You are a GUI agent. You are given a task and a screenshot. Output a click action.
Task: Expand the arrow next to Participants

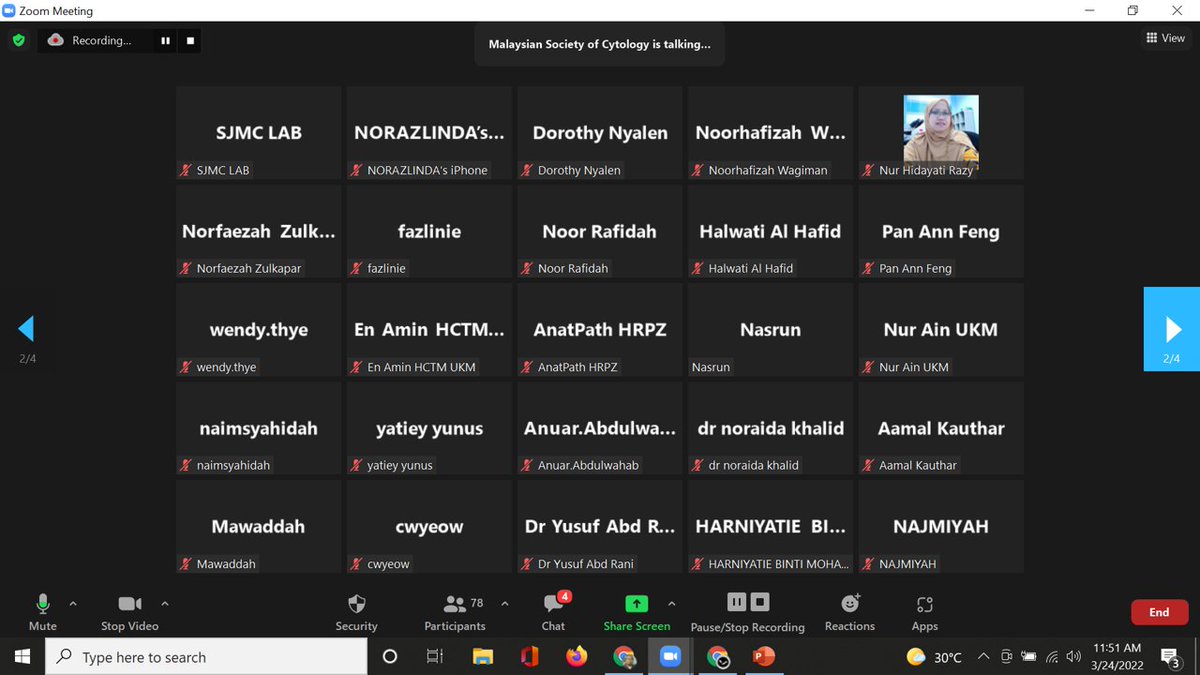tap(504, 604)
